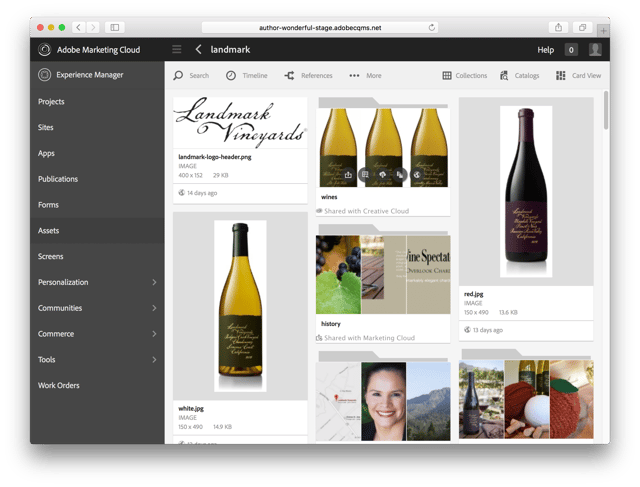The height and width of the screenshot is (487, 640).
Task: Click the Safari browser back button
Action: point(78,27)
